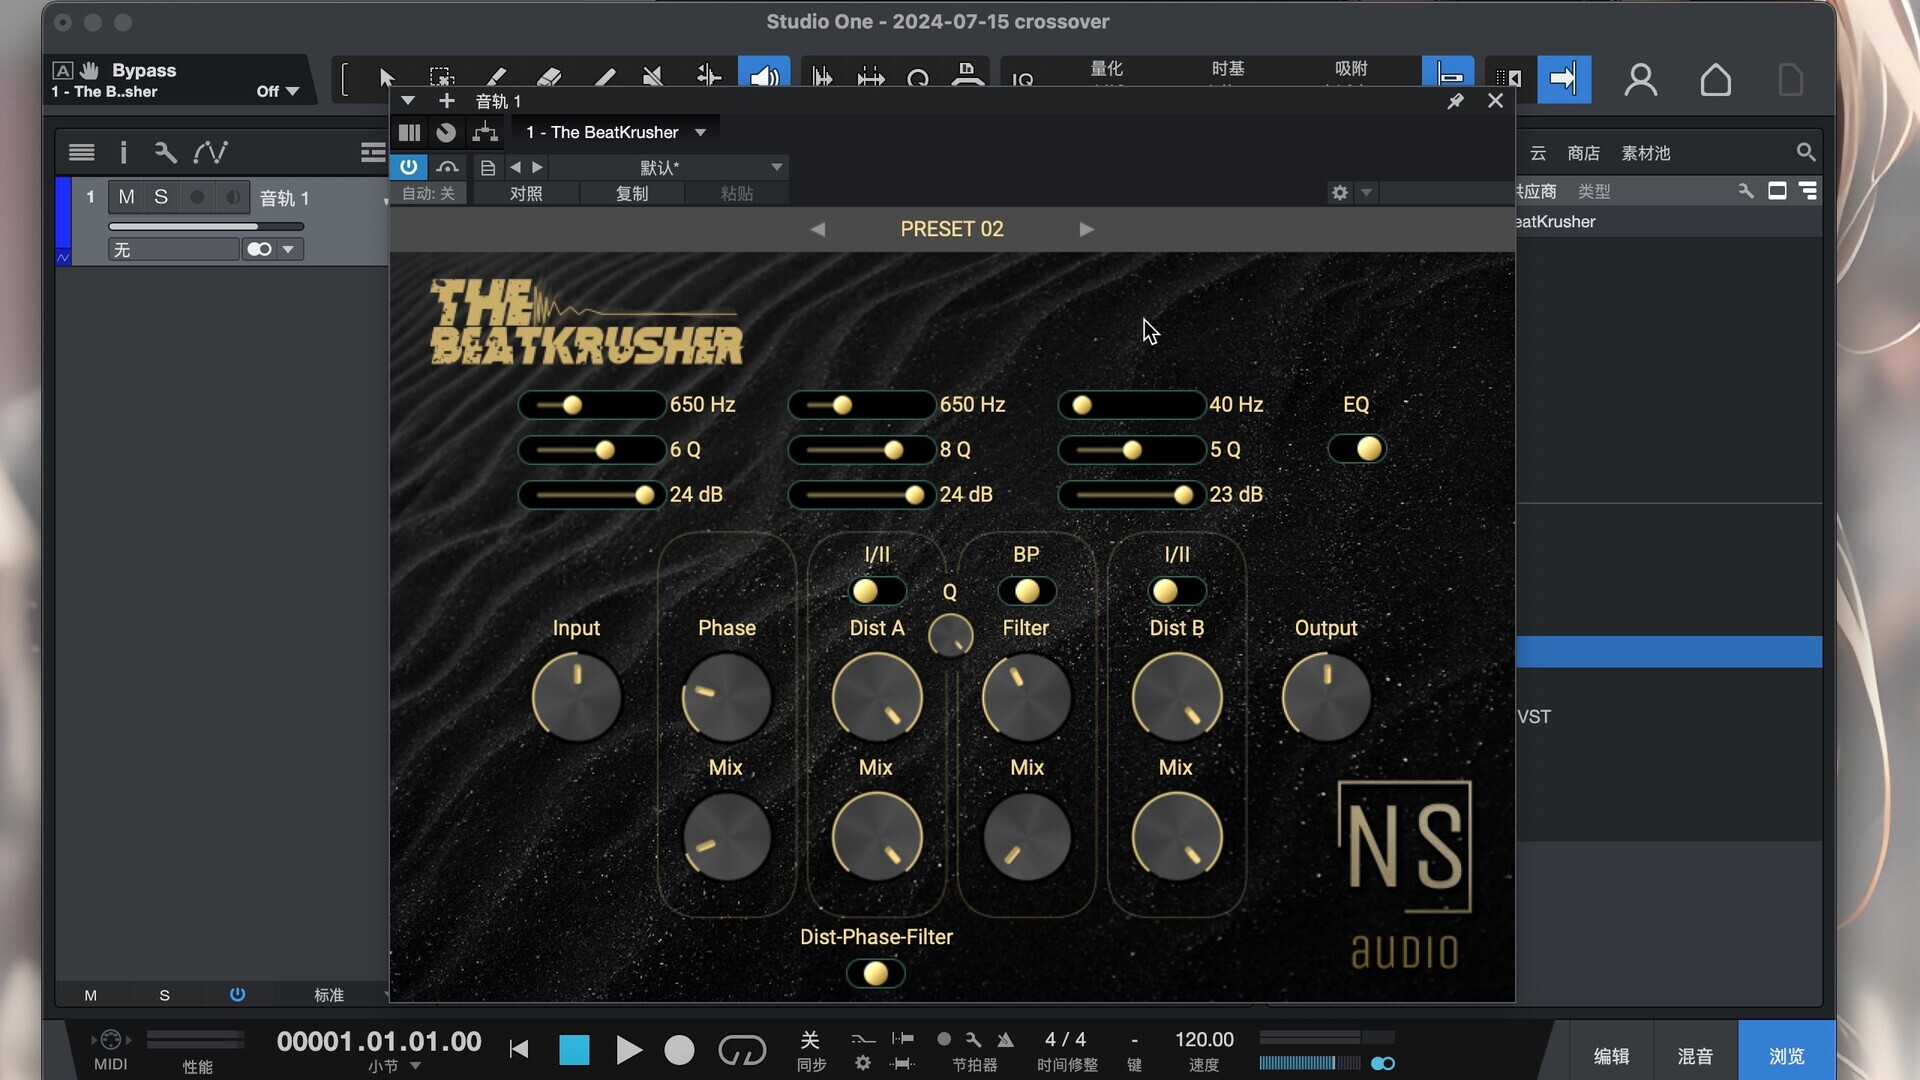Go to next preset arrow
This screenshot has height=1080, width=1920.
[x=1086, y=229]
